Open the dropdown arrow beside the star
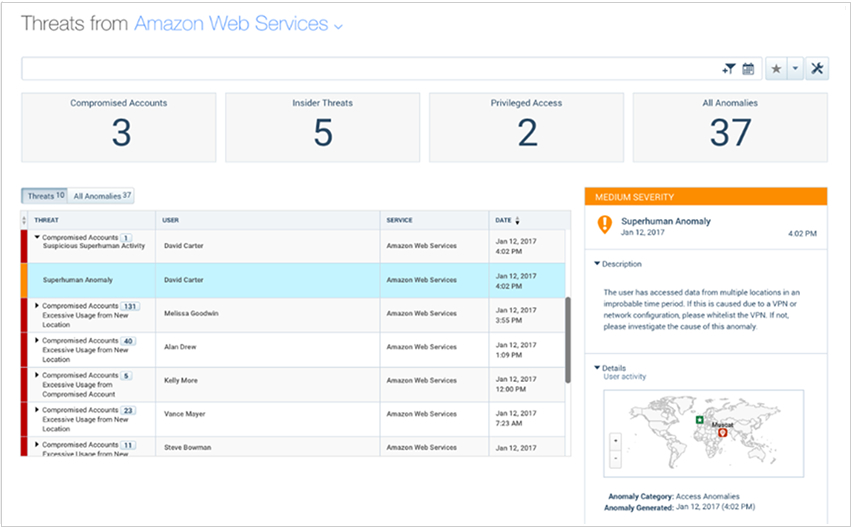Image resolution: width=852 pixels, height=527 pixels. pos(795,69)
